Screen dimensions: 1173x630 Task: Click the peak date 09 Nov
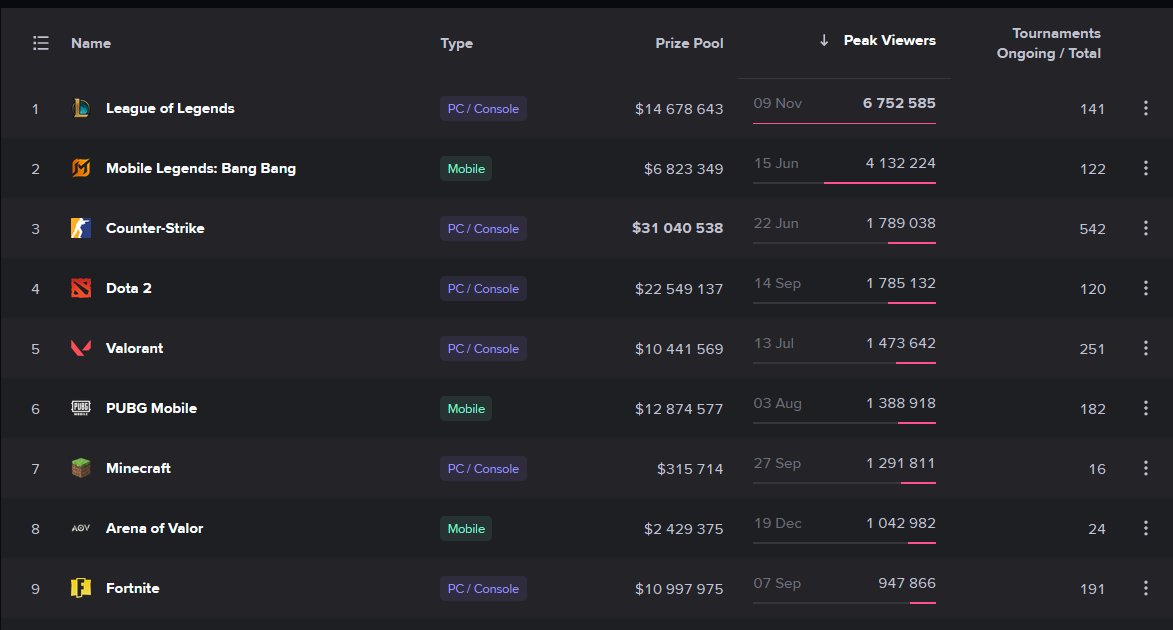[x=777, y=103]
